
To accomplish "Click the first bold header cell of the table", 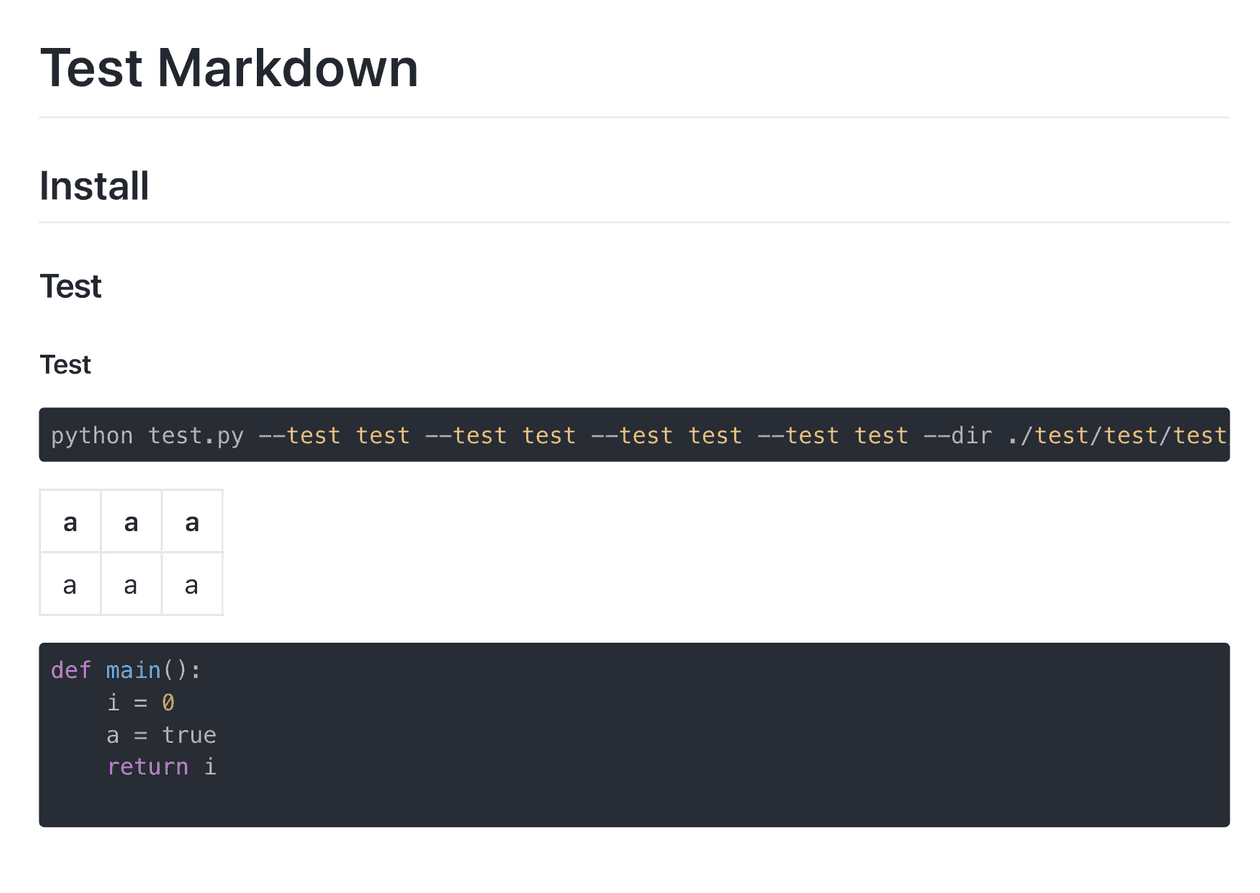I will click(70, 521).
